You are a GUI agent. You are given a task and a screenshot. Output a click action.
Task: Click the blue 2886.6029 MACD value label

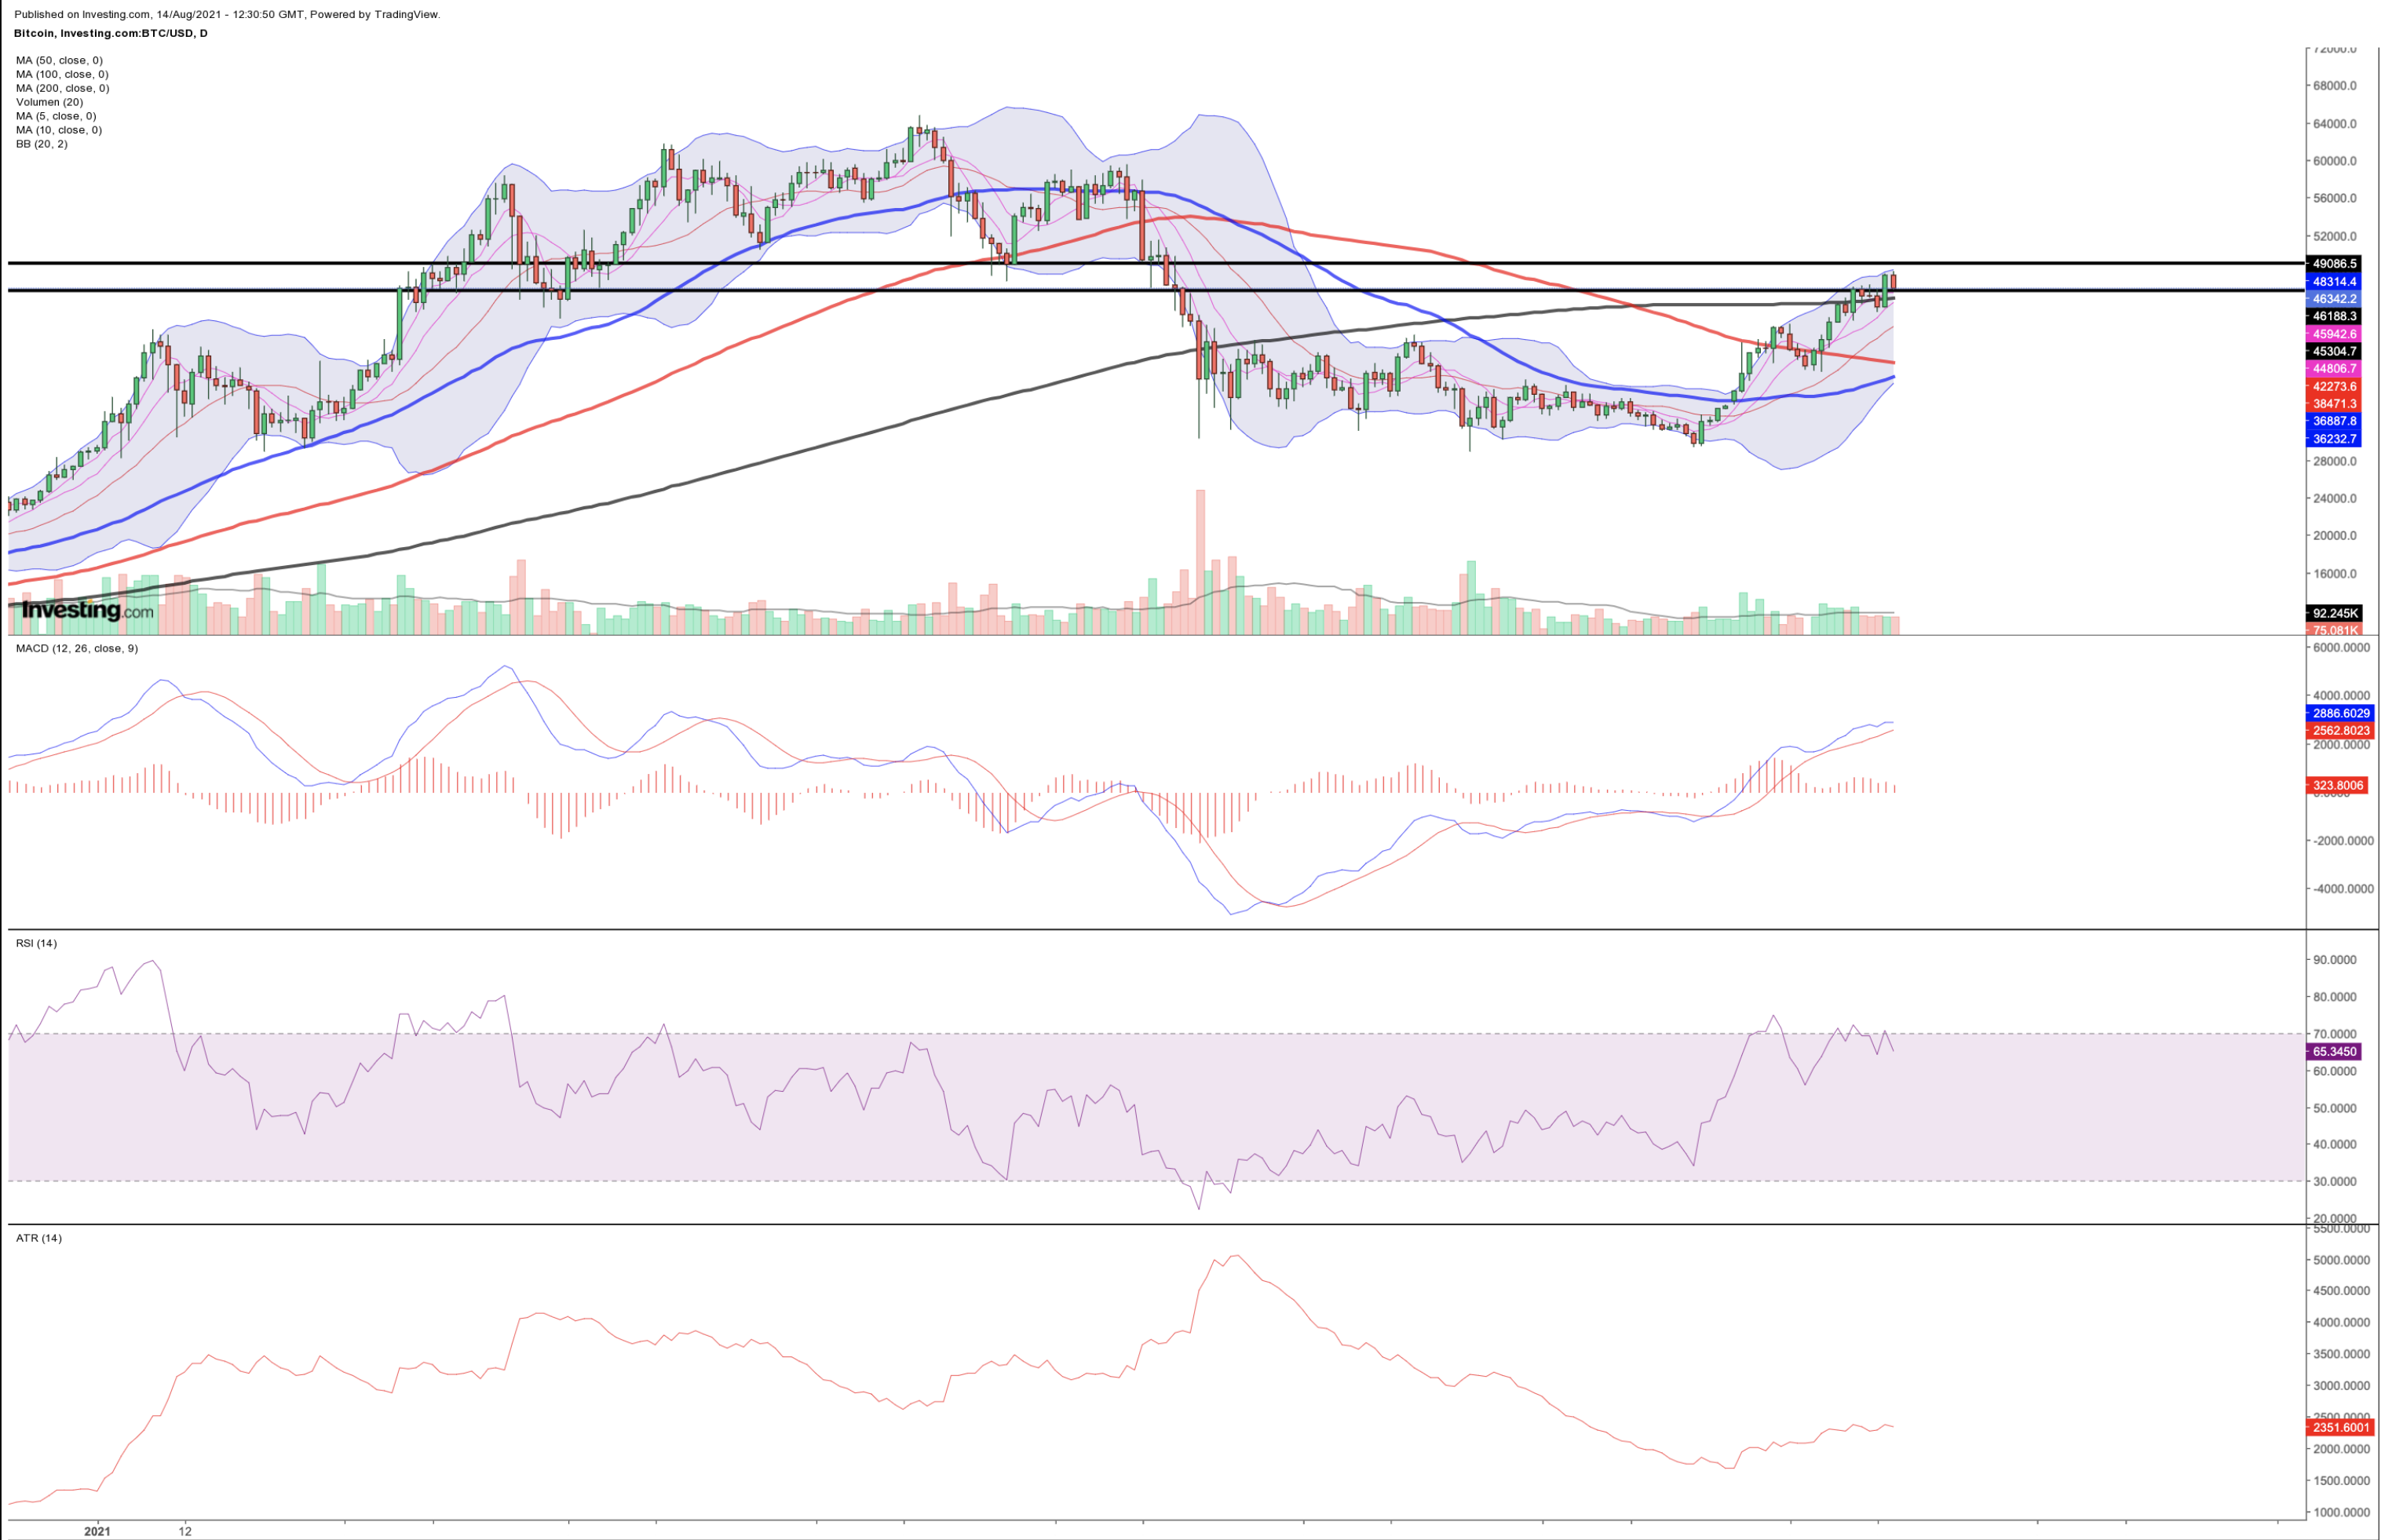coord(2340,713)
